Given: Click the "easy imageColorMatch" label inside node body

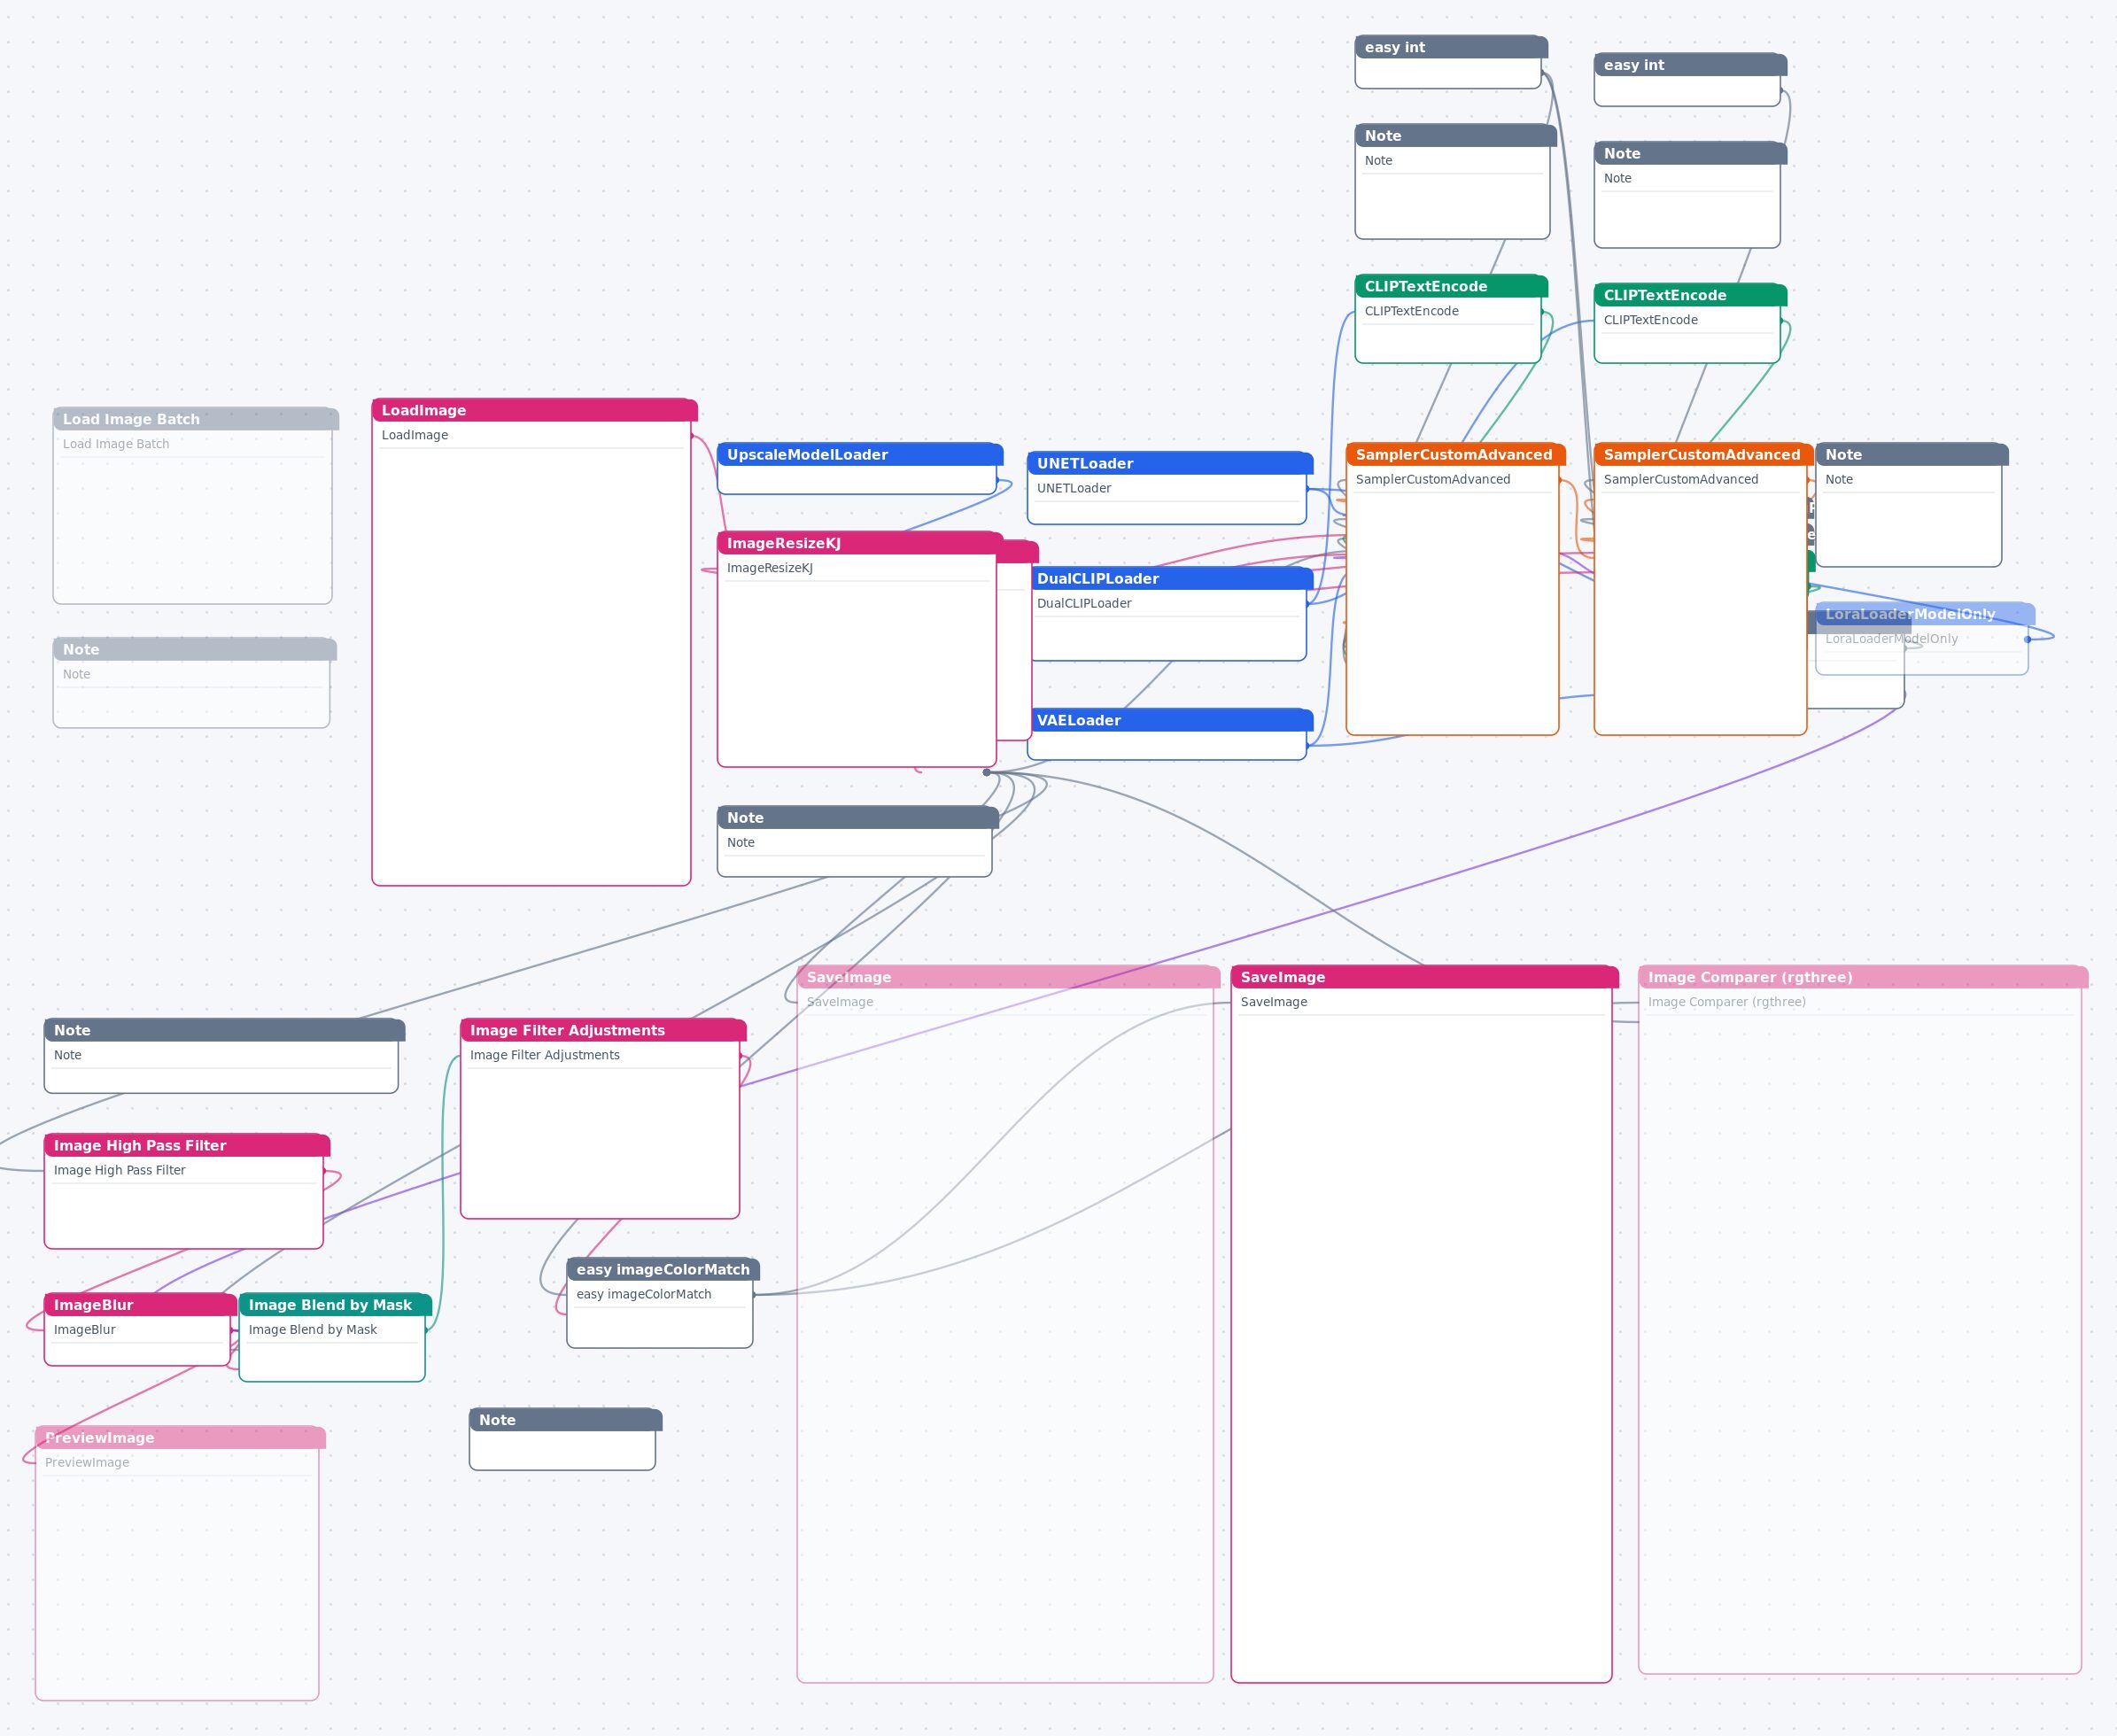Looking at the screenshot, I should [644, 1294].
